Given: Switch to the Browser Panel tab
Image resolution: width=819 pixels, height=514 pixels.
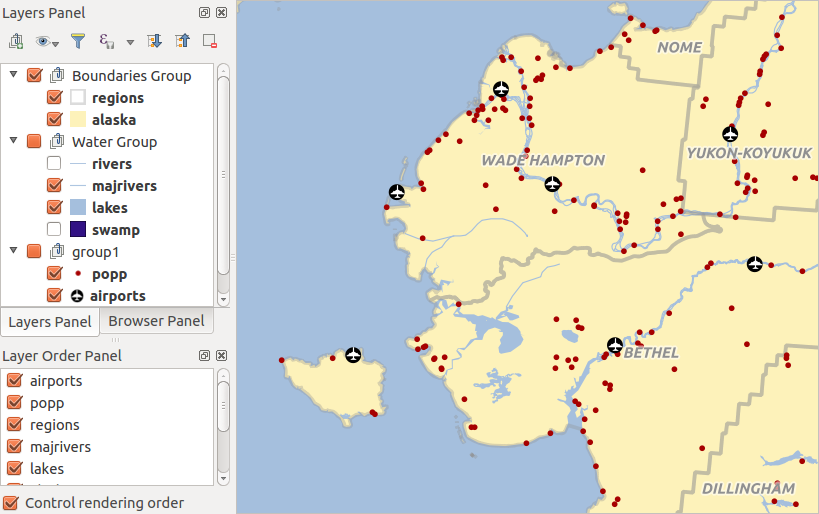Looking at the screenshot, I should click(156, 321).
